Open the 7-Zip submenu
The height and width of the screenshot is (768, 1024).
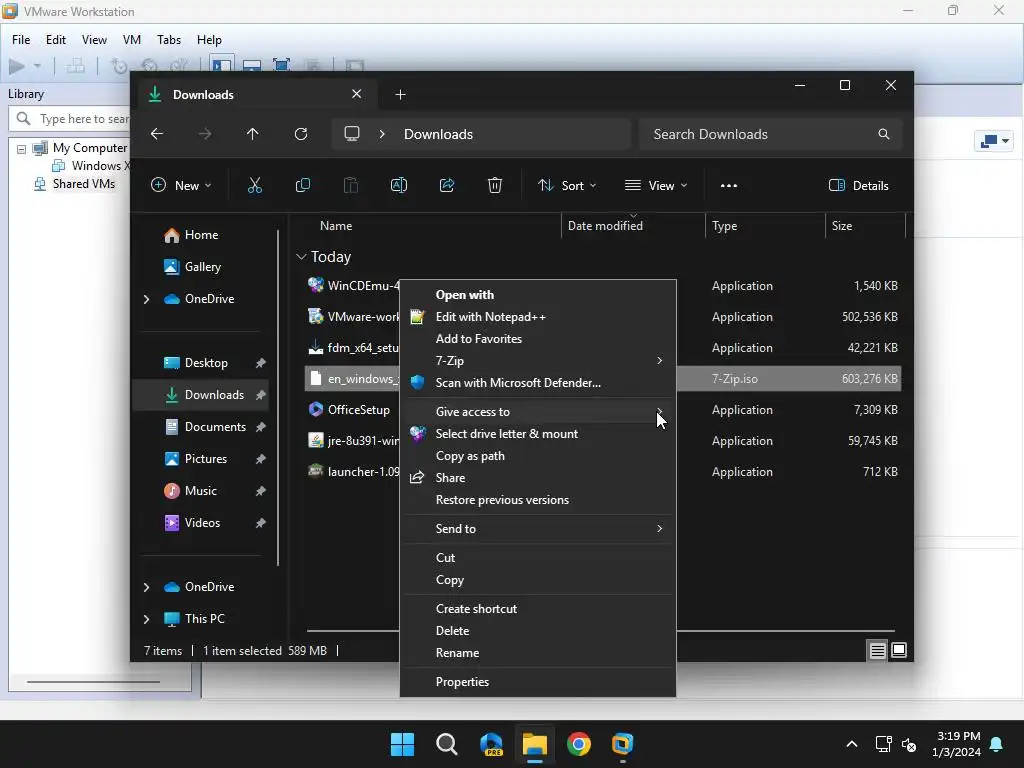pyautogui.click(x=537, y=360)
